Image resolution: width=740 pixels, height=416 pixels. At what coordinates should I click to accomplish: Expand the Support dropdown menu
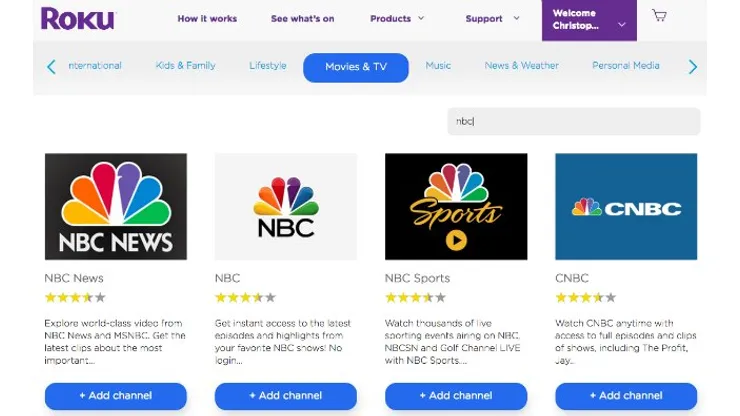pos(492,19)
